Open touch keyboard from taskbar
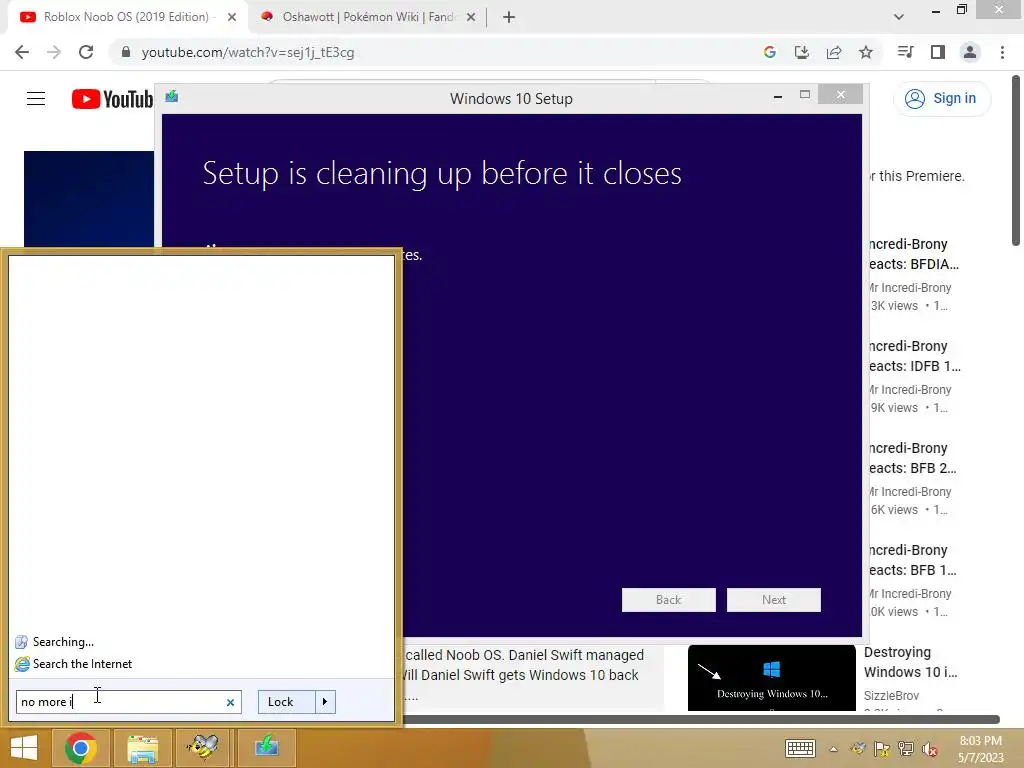The height and width of the screenshot is (768, 1024). 800,748
